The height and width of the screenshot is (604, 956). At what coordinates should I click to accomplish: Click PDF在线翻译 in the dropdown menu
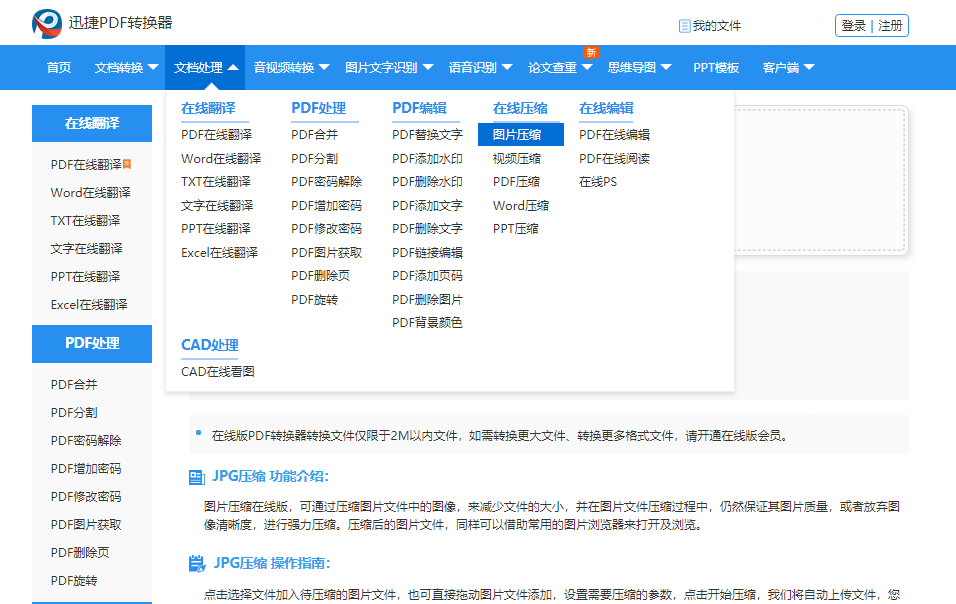pyautogui.click(x=216, y=135)
